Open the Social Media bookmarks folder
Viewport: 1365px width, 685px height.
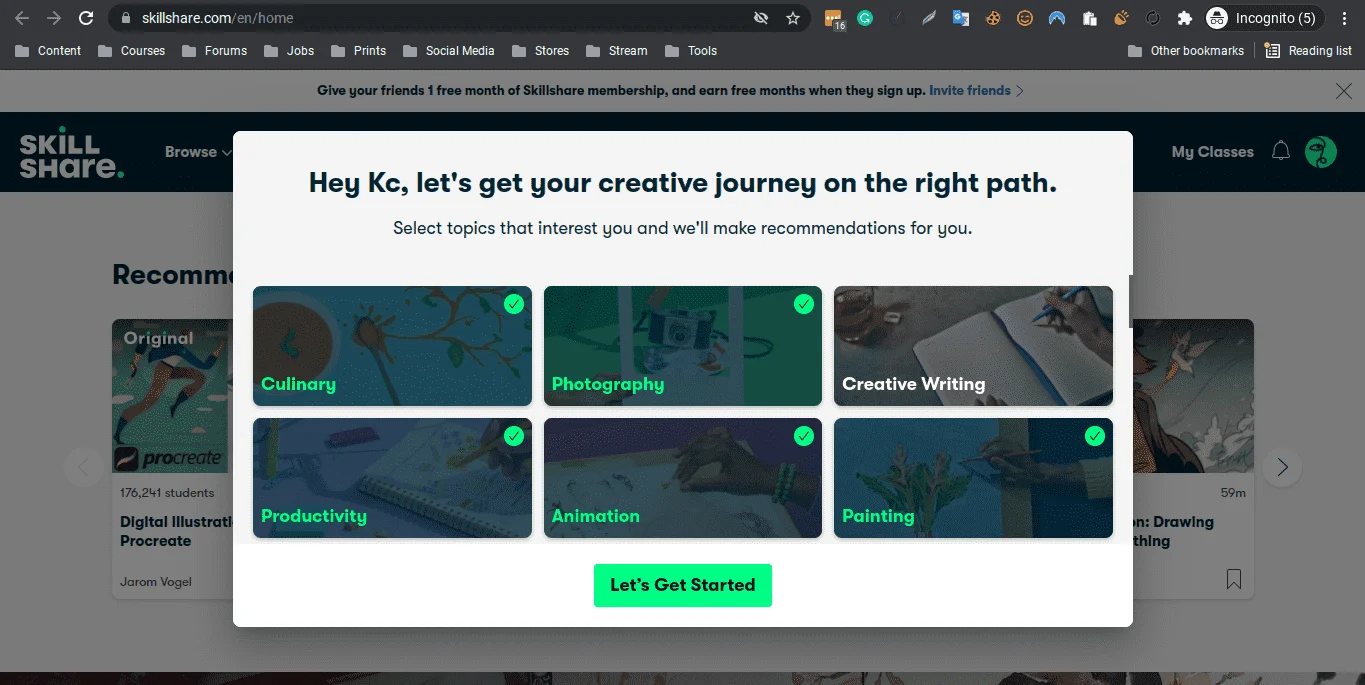(449, 50)
